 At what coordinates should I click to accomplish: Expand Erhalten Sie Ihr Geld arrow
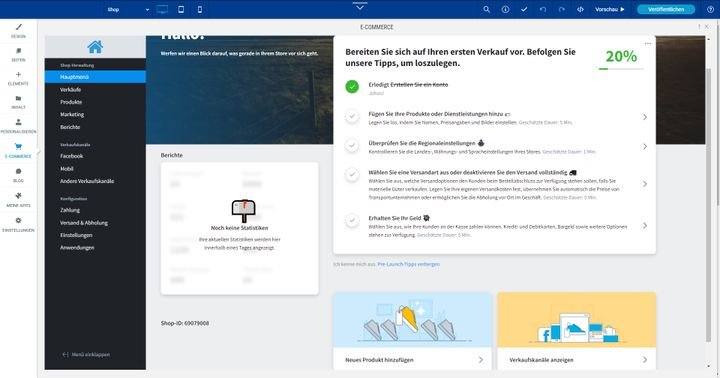pyautogui.click(x=645, y=226)
